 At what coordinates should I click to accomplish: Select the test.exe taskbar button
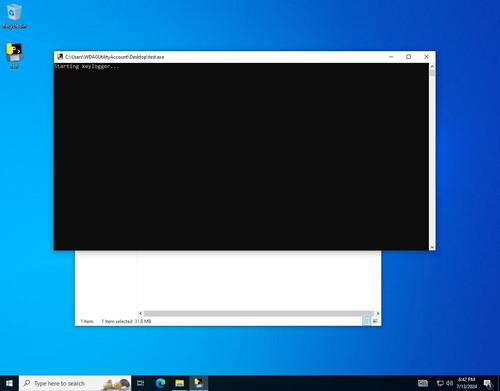coord(199,383)
